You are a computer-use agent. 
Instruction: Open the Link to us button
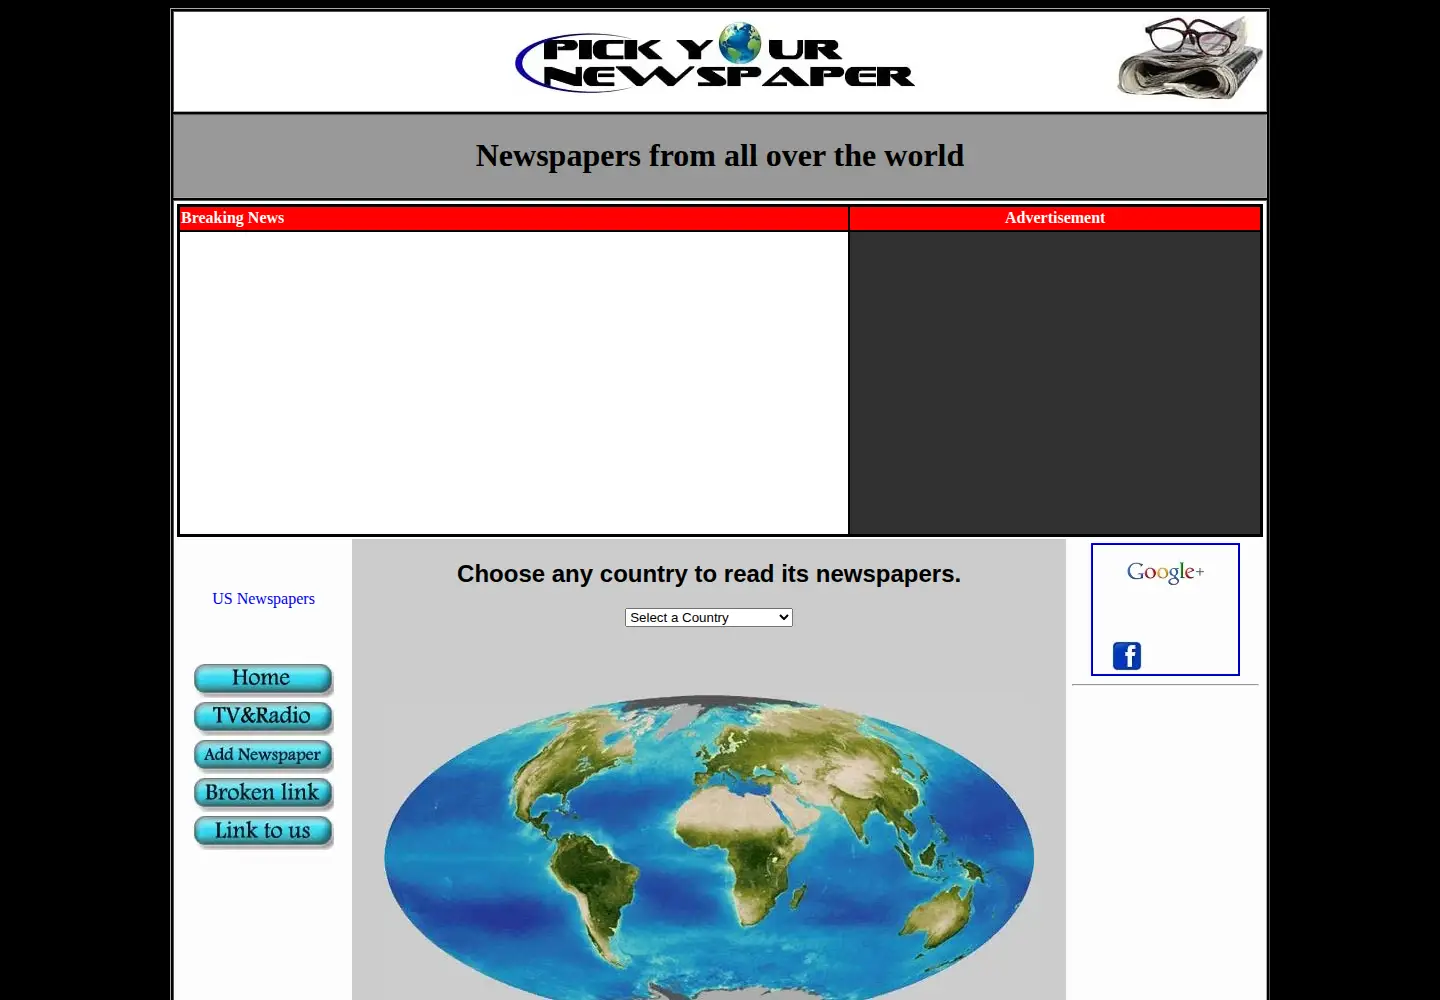point(263,831)
